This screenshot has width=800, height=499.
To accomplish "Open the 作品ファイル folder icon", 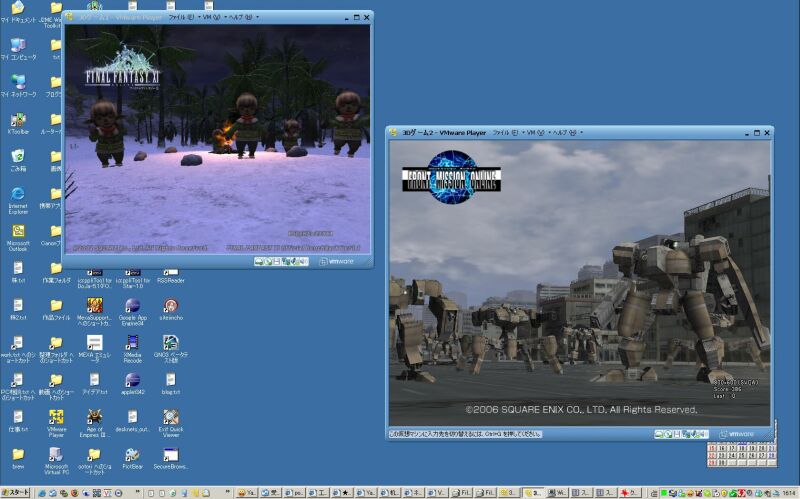I will click(x=56, y=309).
